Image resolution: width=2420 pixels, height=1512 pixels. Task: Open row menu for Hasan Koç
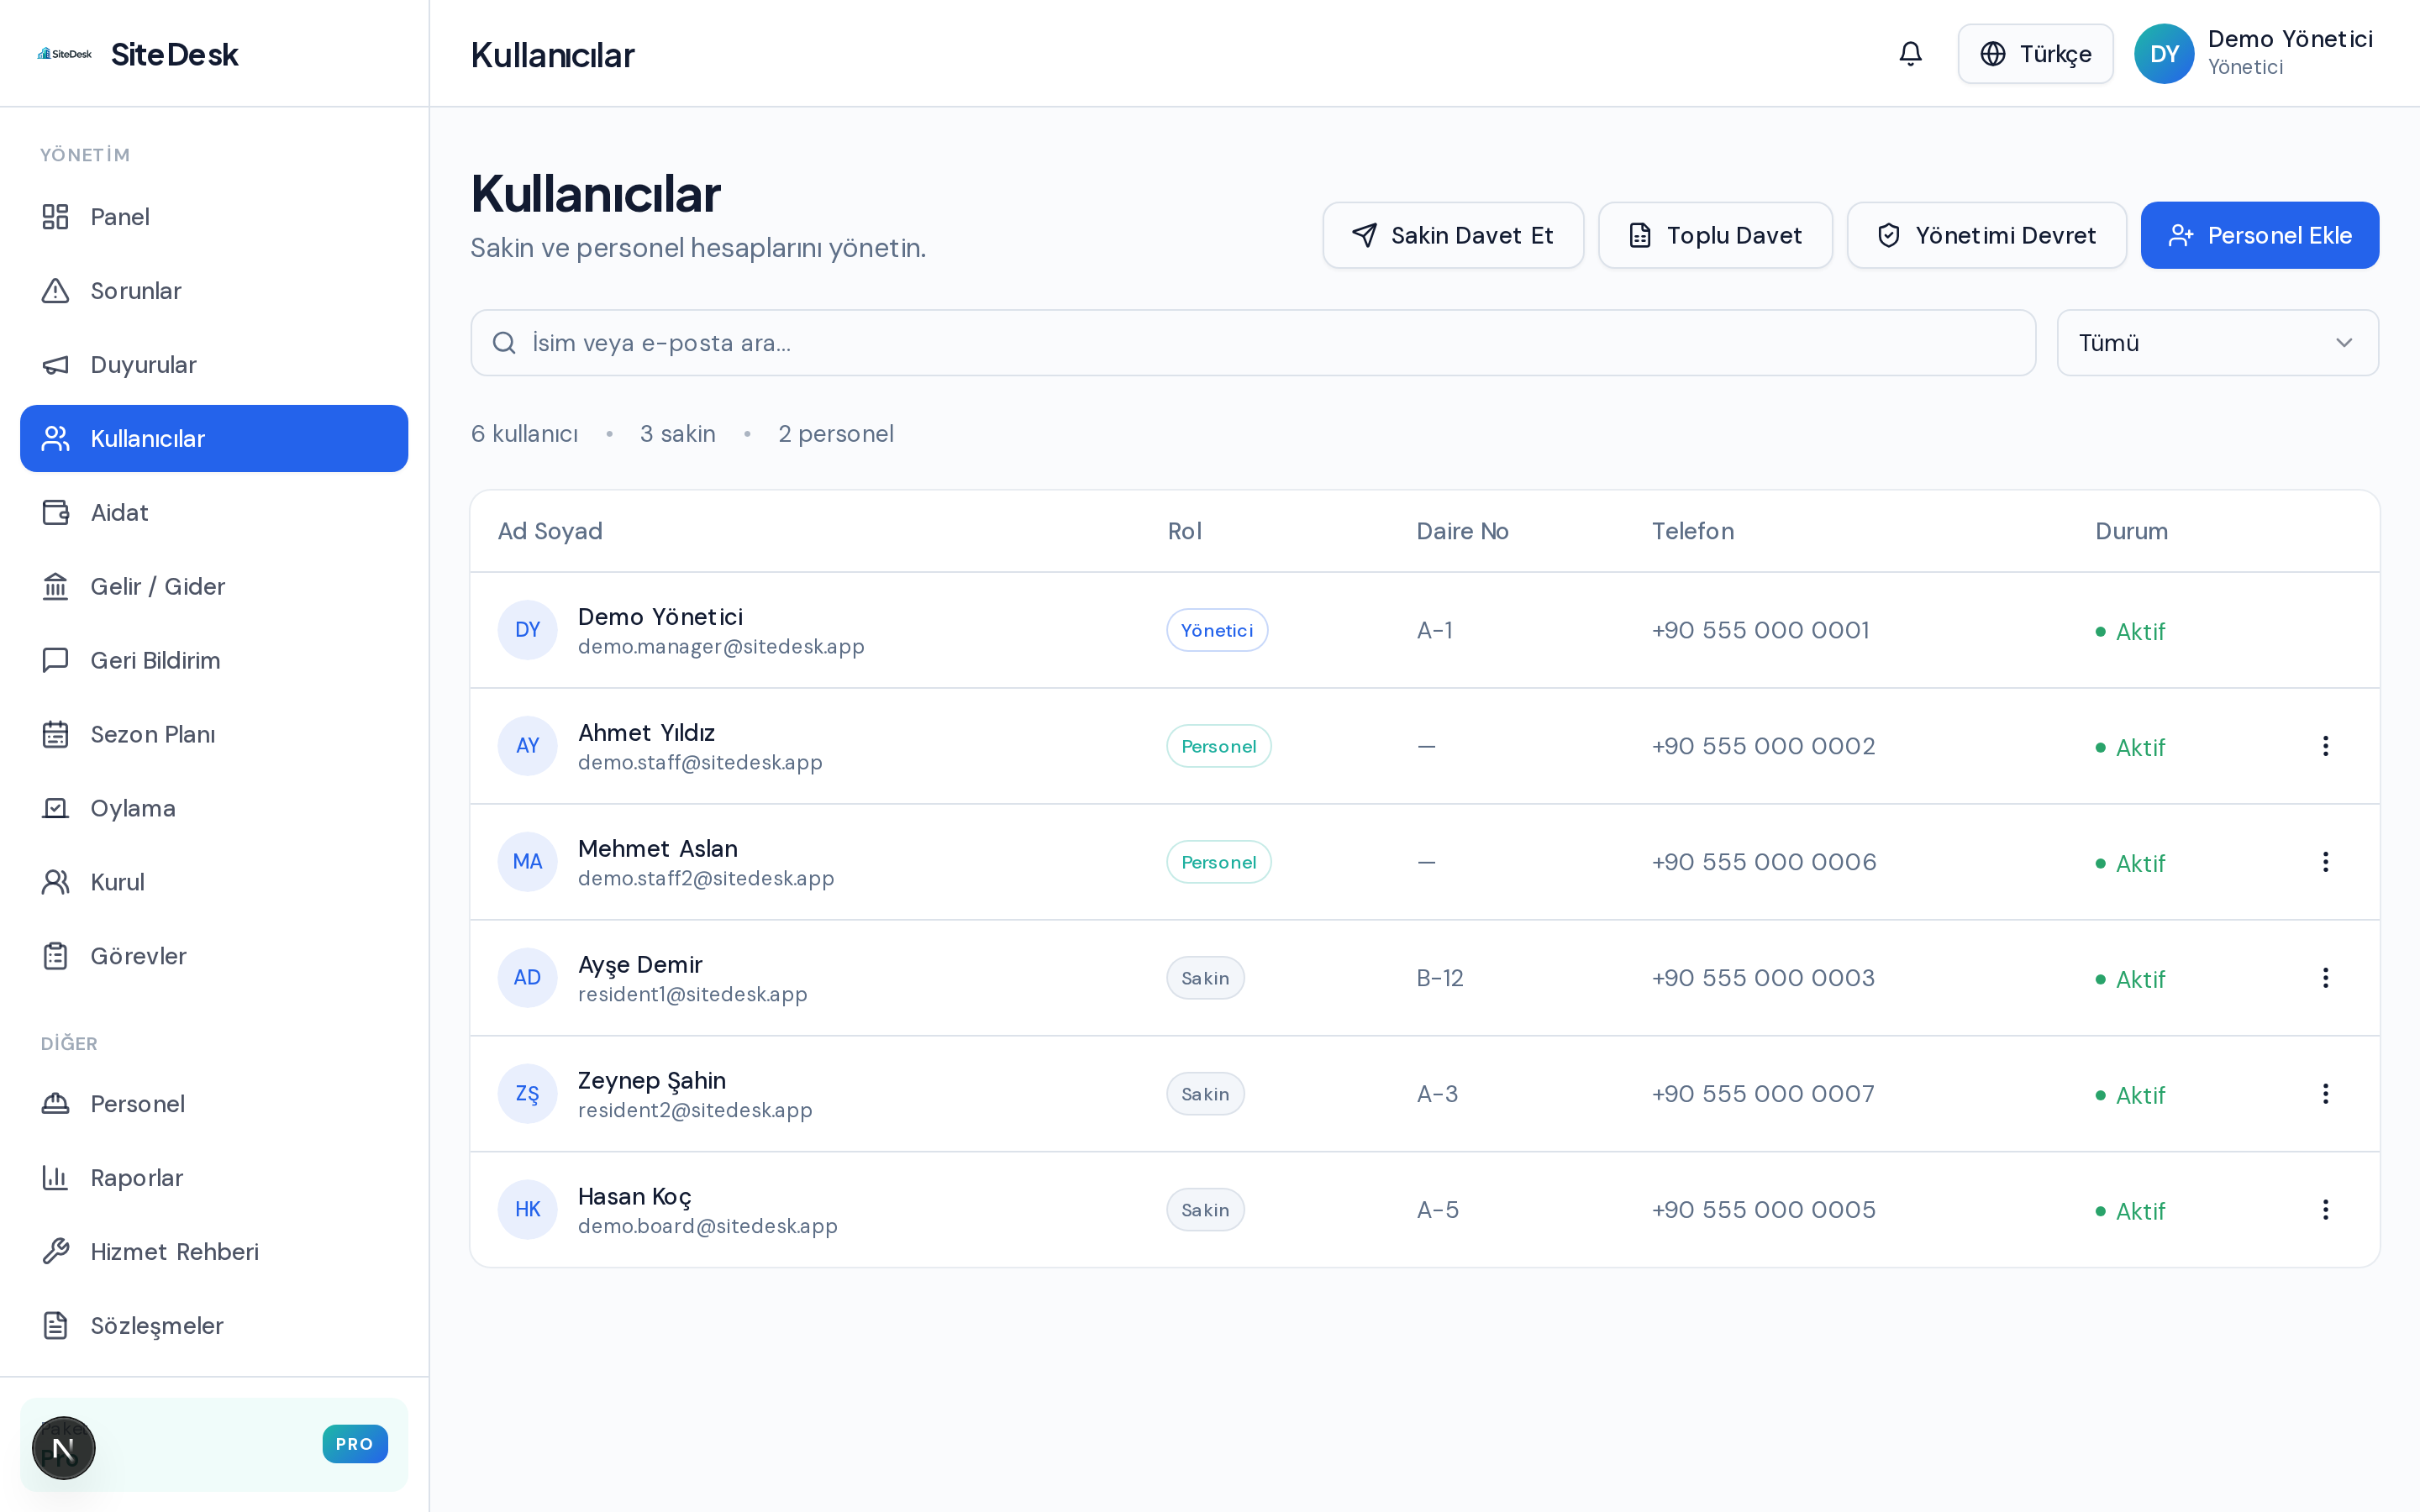pyautogui.click(x=2325, y=1210)
